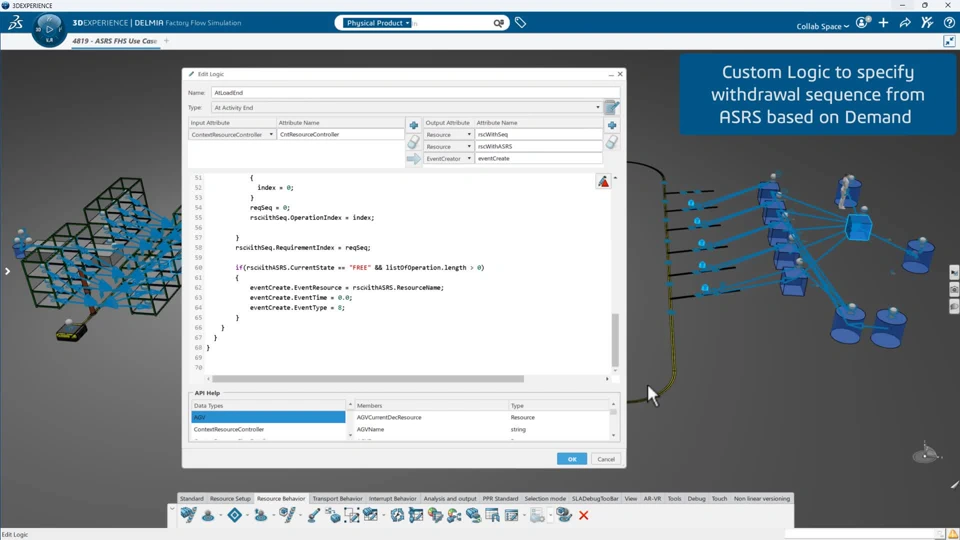Click the code editor horizontal scrollbar
The height and width of the screenshot is (540, 960).
tap(368, 379)
